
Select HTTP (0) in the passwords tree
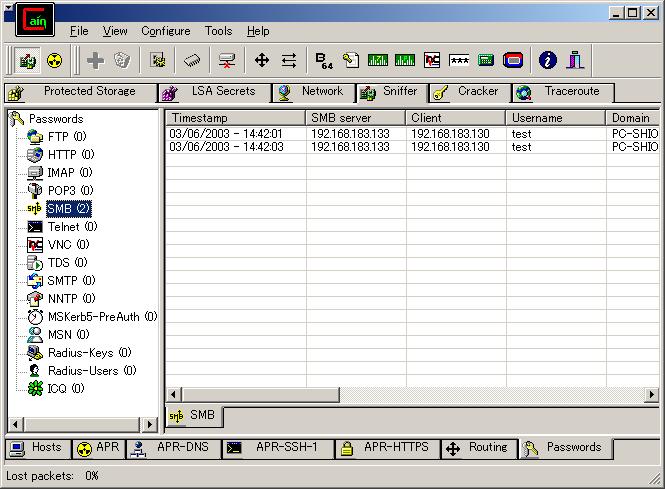coord(71,154)
